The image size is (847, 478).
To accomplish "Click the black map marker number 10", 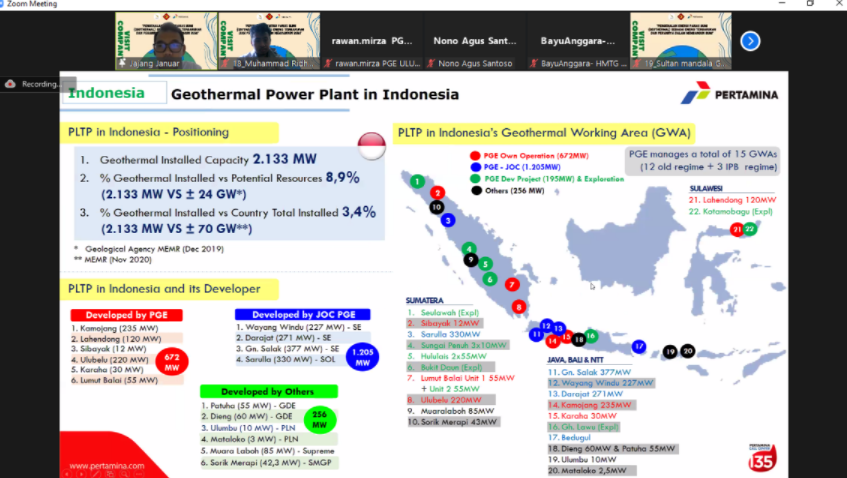I will click(436, 207).
